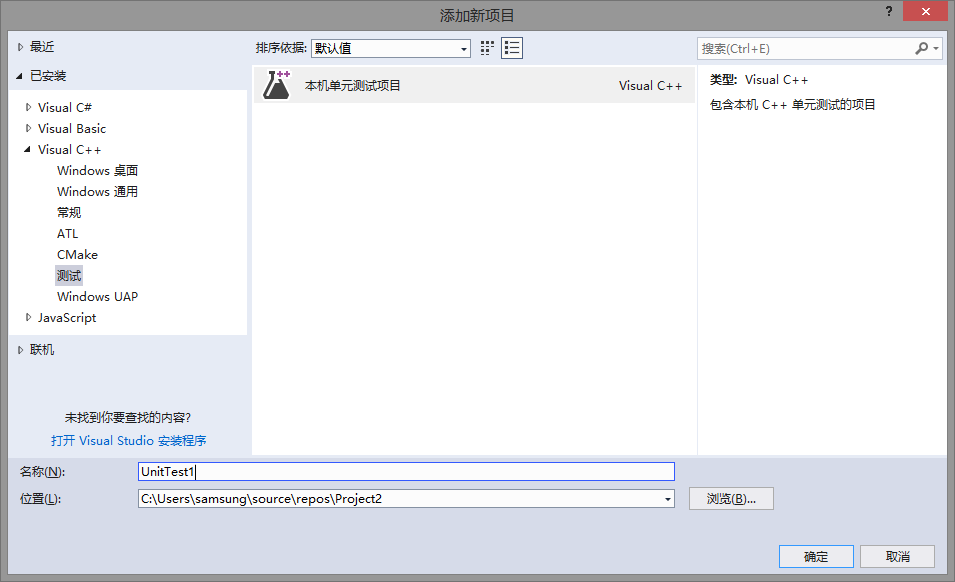Select ATL category
Viewport: 955px width, 582px height.
(68, 233)
